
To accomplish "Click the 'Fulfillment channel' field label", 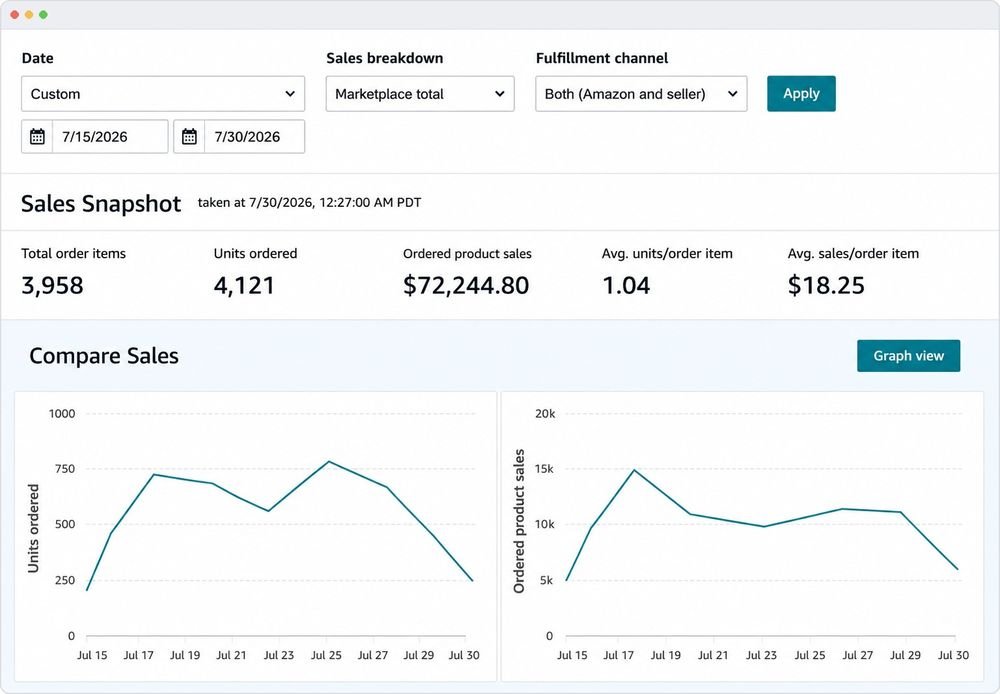I will click(602, 58).
